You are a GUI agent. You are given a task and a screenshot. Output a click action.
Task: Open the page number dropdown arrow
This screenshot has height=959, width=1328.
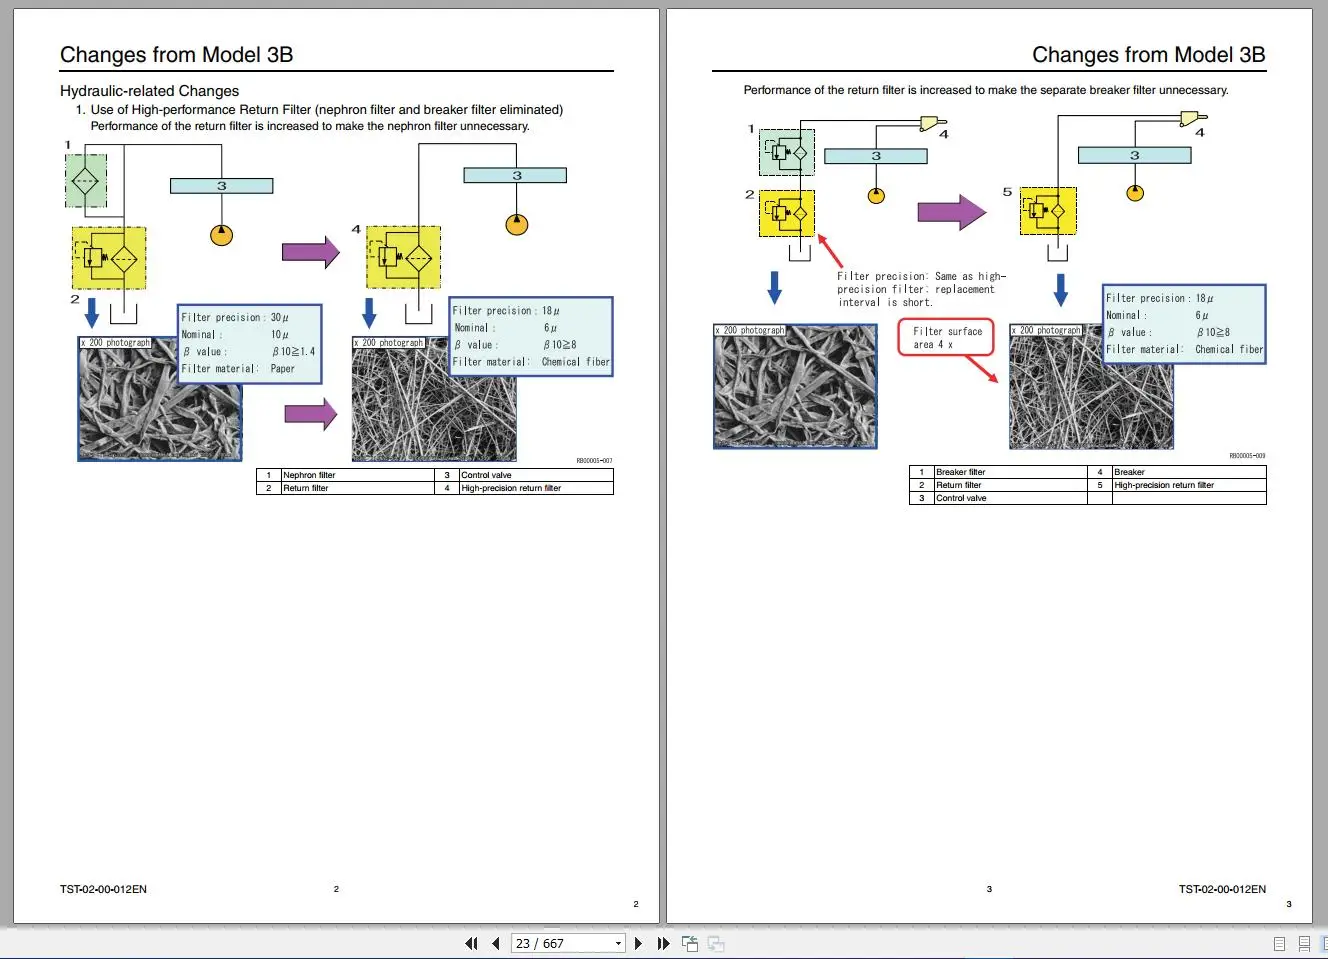[x=618, y=943]
